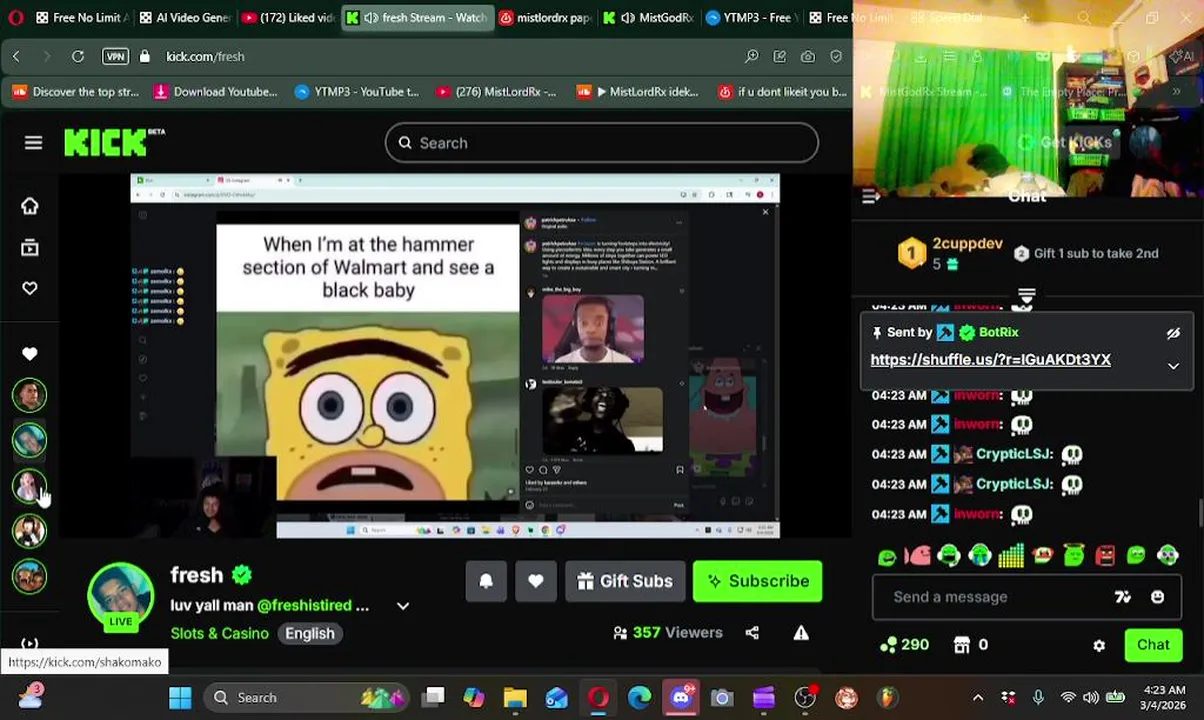
Task: Open chat identity translate icon in message box
Action: [1122, 597]
